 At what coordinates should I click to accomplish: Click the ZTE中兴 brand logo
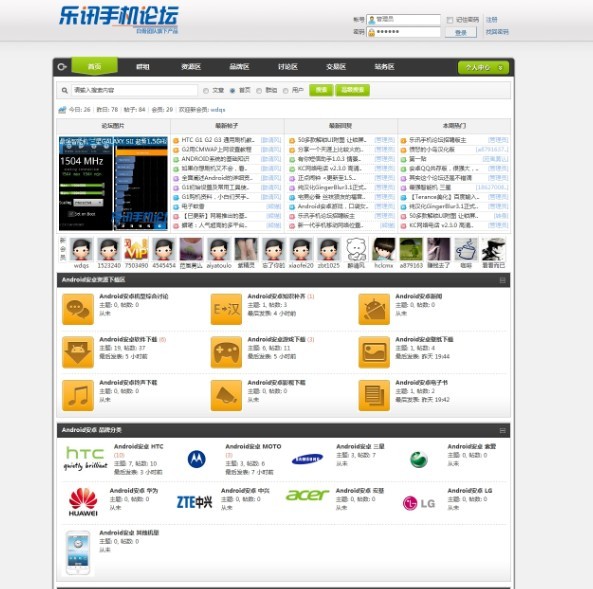click(x=194, y=502)
